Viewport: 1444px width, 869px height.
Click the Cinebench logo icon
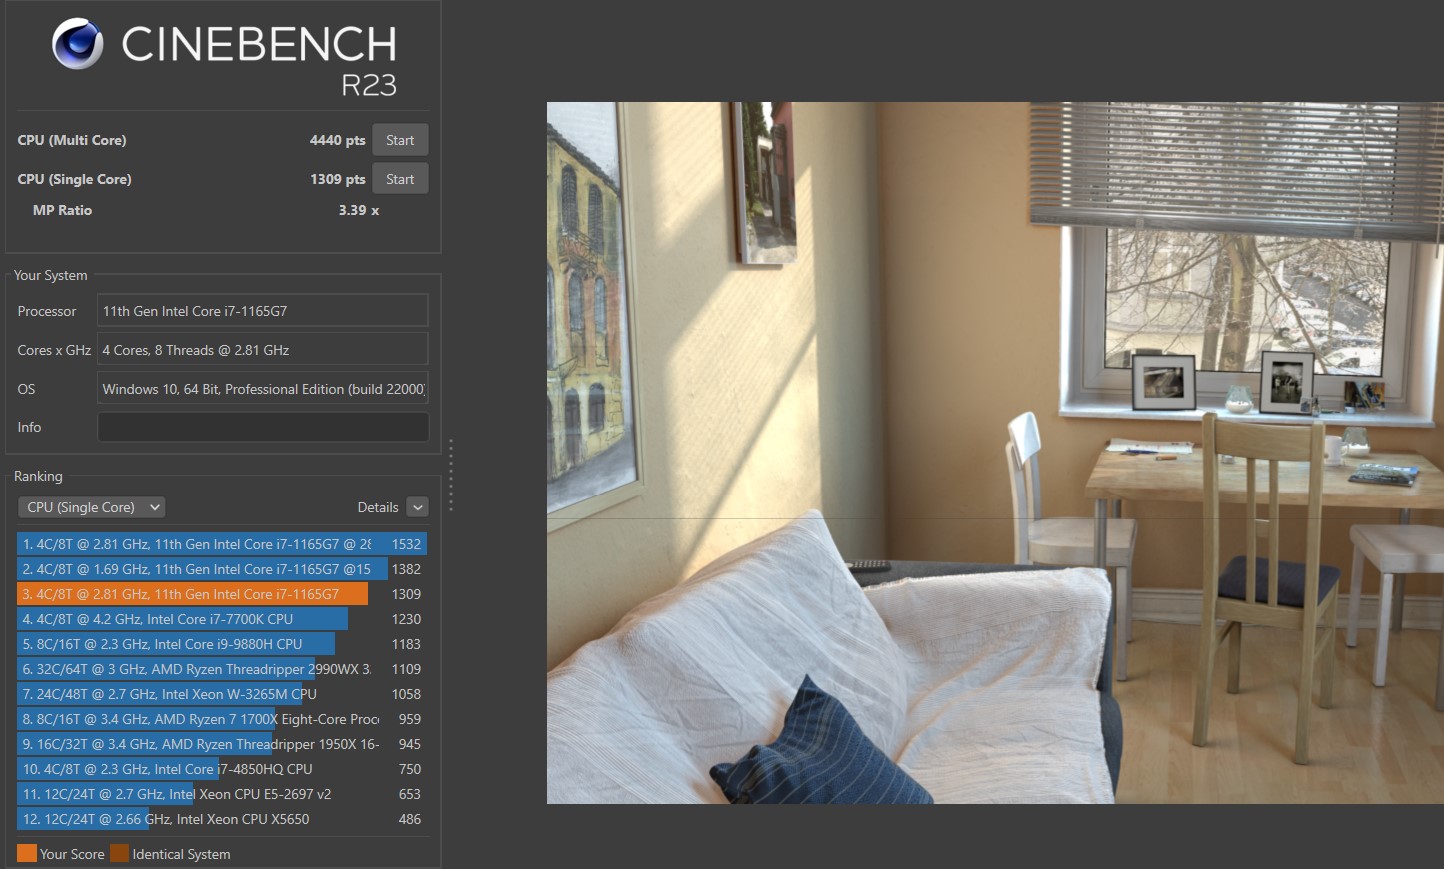(x=78, y=44)
